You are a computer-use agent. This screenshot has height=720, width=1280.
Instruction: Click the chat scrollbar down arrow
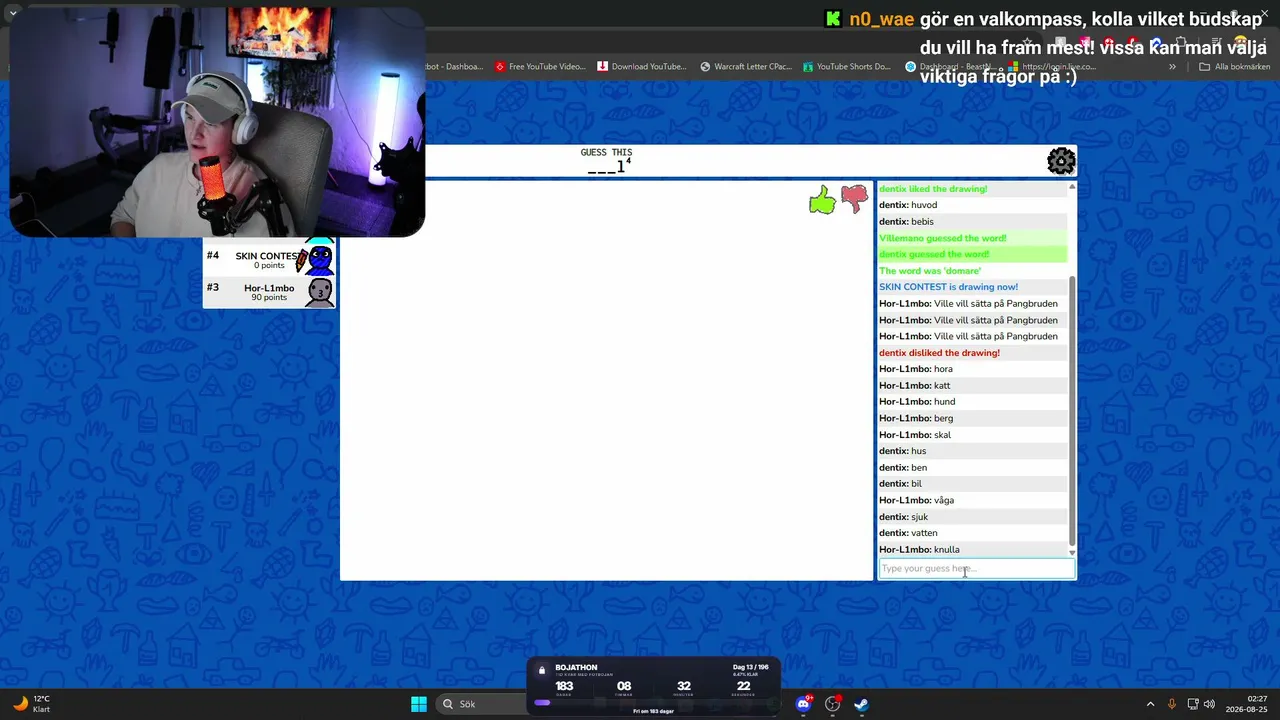tap(1072, 553)
